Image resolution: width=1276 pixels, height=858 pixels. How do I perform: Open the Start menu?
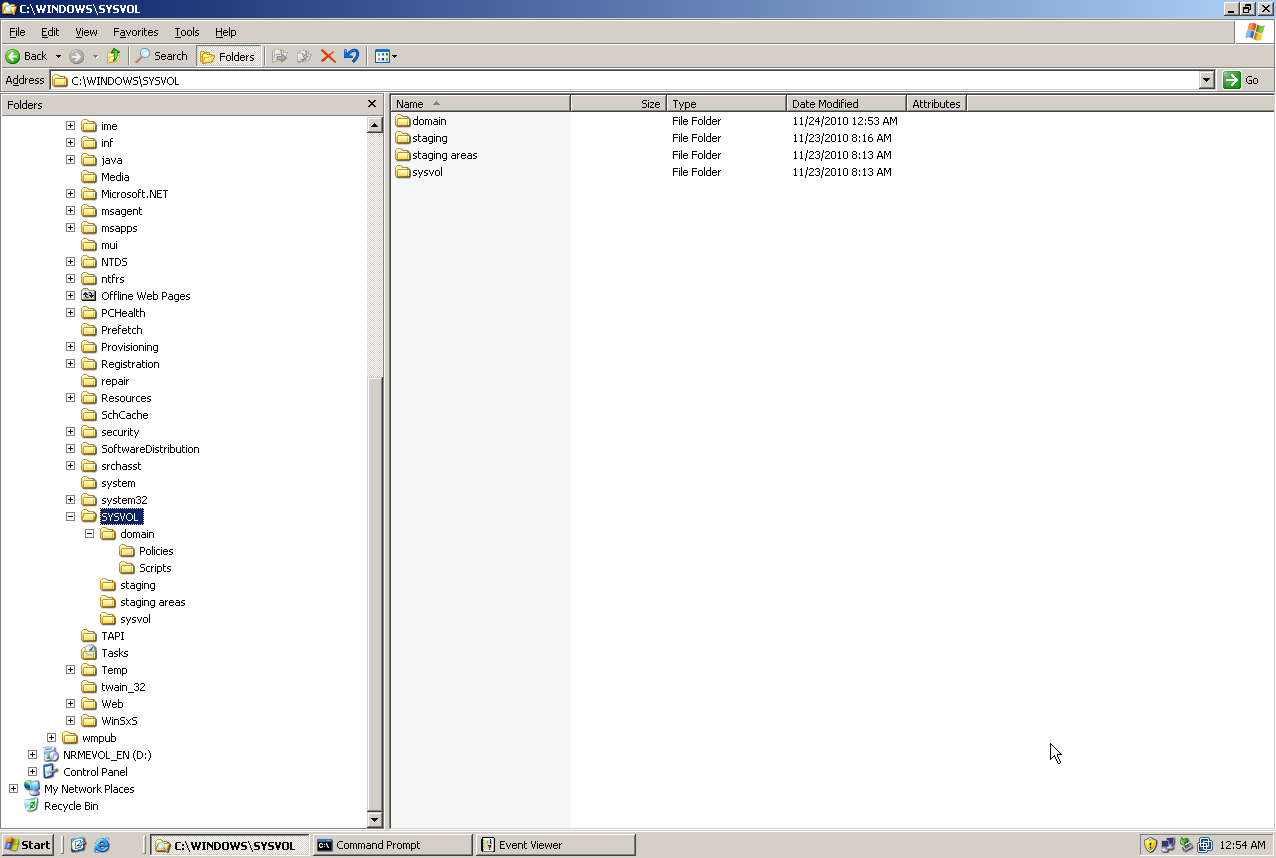click(x=27, y=845)
